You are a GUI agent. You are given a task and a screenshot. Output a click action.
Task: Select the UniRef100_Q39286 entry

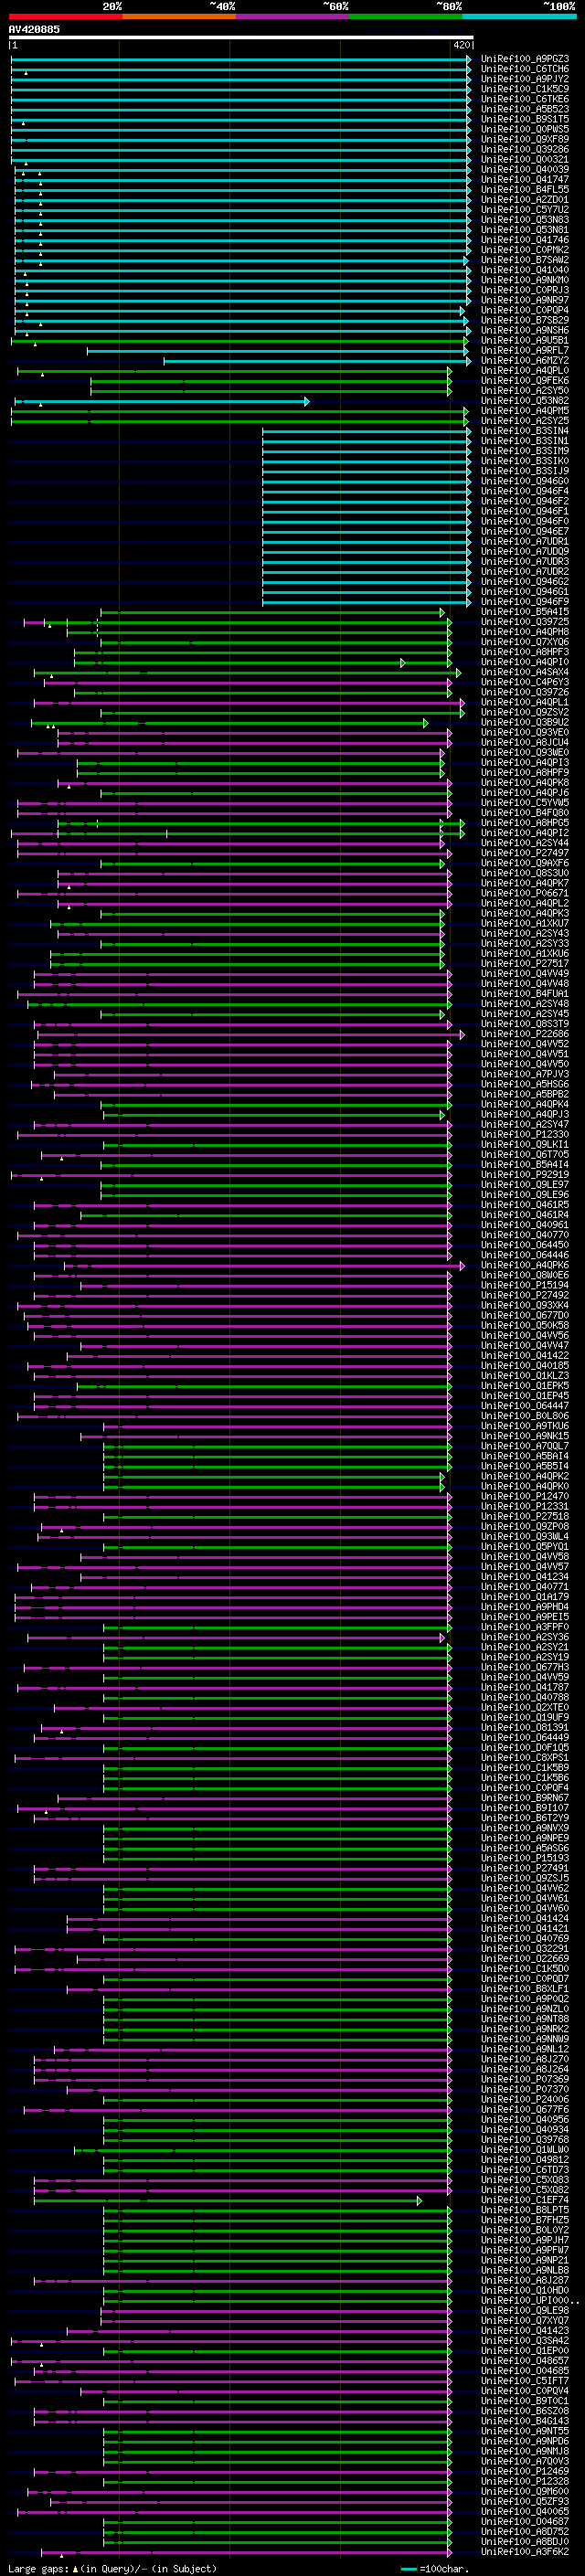525,149
